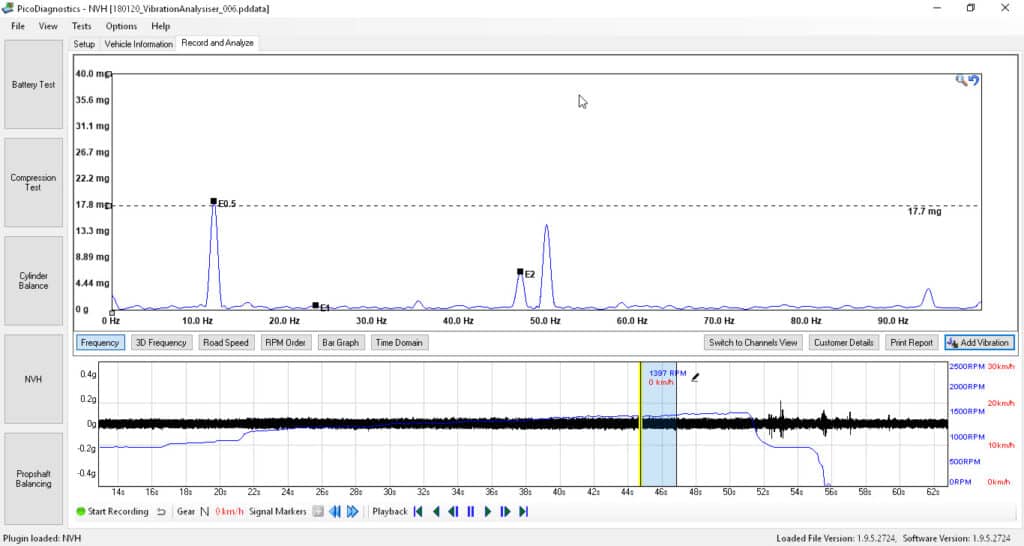Go to previous signal marker
Image resolution: width=1024 pixels, height=546 pixels.
pyautogui.click(x=336, y=512)
